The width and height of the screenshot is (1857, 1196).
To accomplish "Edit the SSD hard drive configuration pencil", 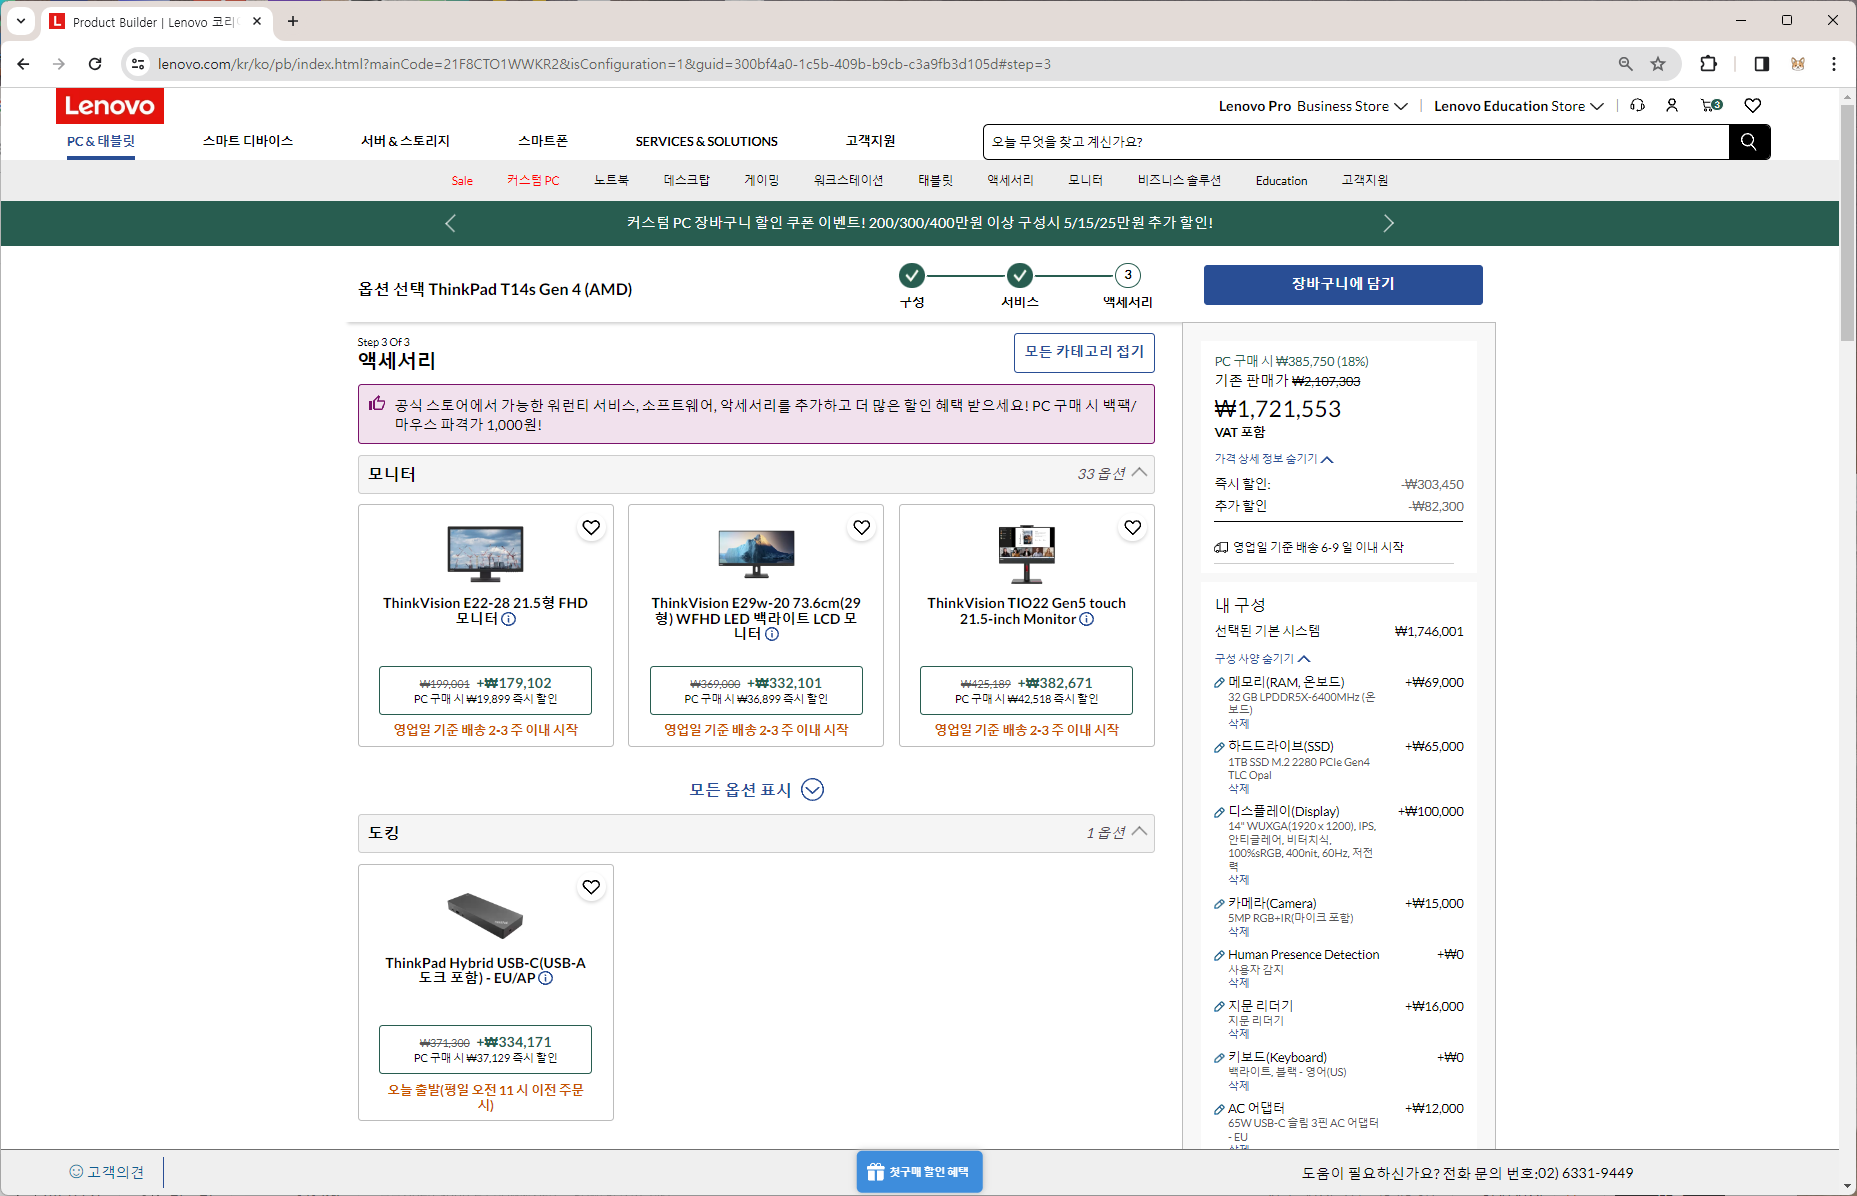I will click(x=1219, y=747).
